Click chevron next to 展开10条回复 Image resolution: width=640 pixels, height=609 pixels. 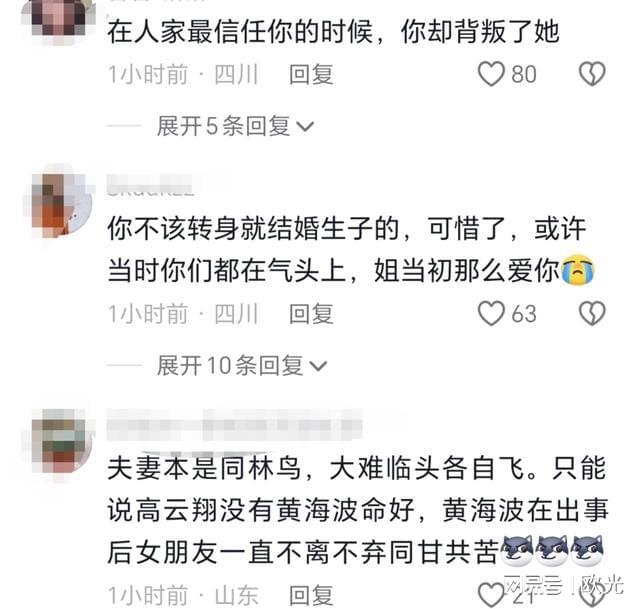click(318, 366)
